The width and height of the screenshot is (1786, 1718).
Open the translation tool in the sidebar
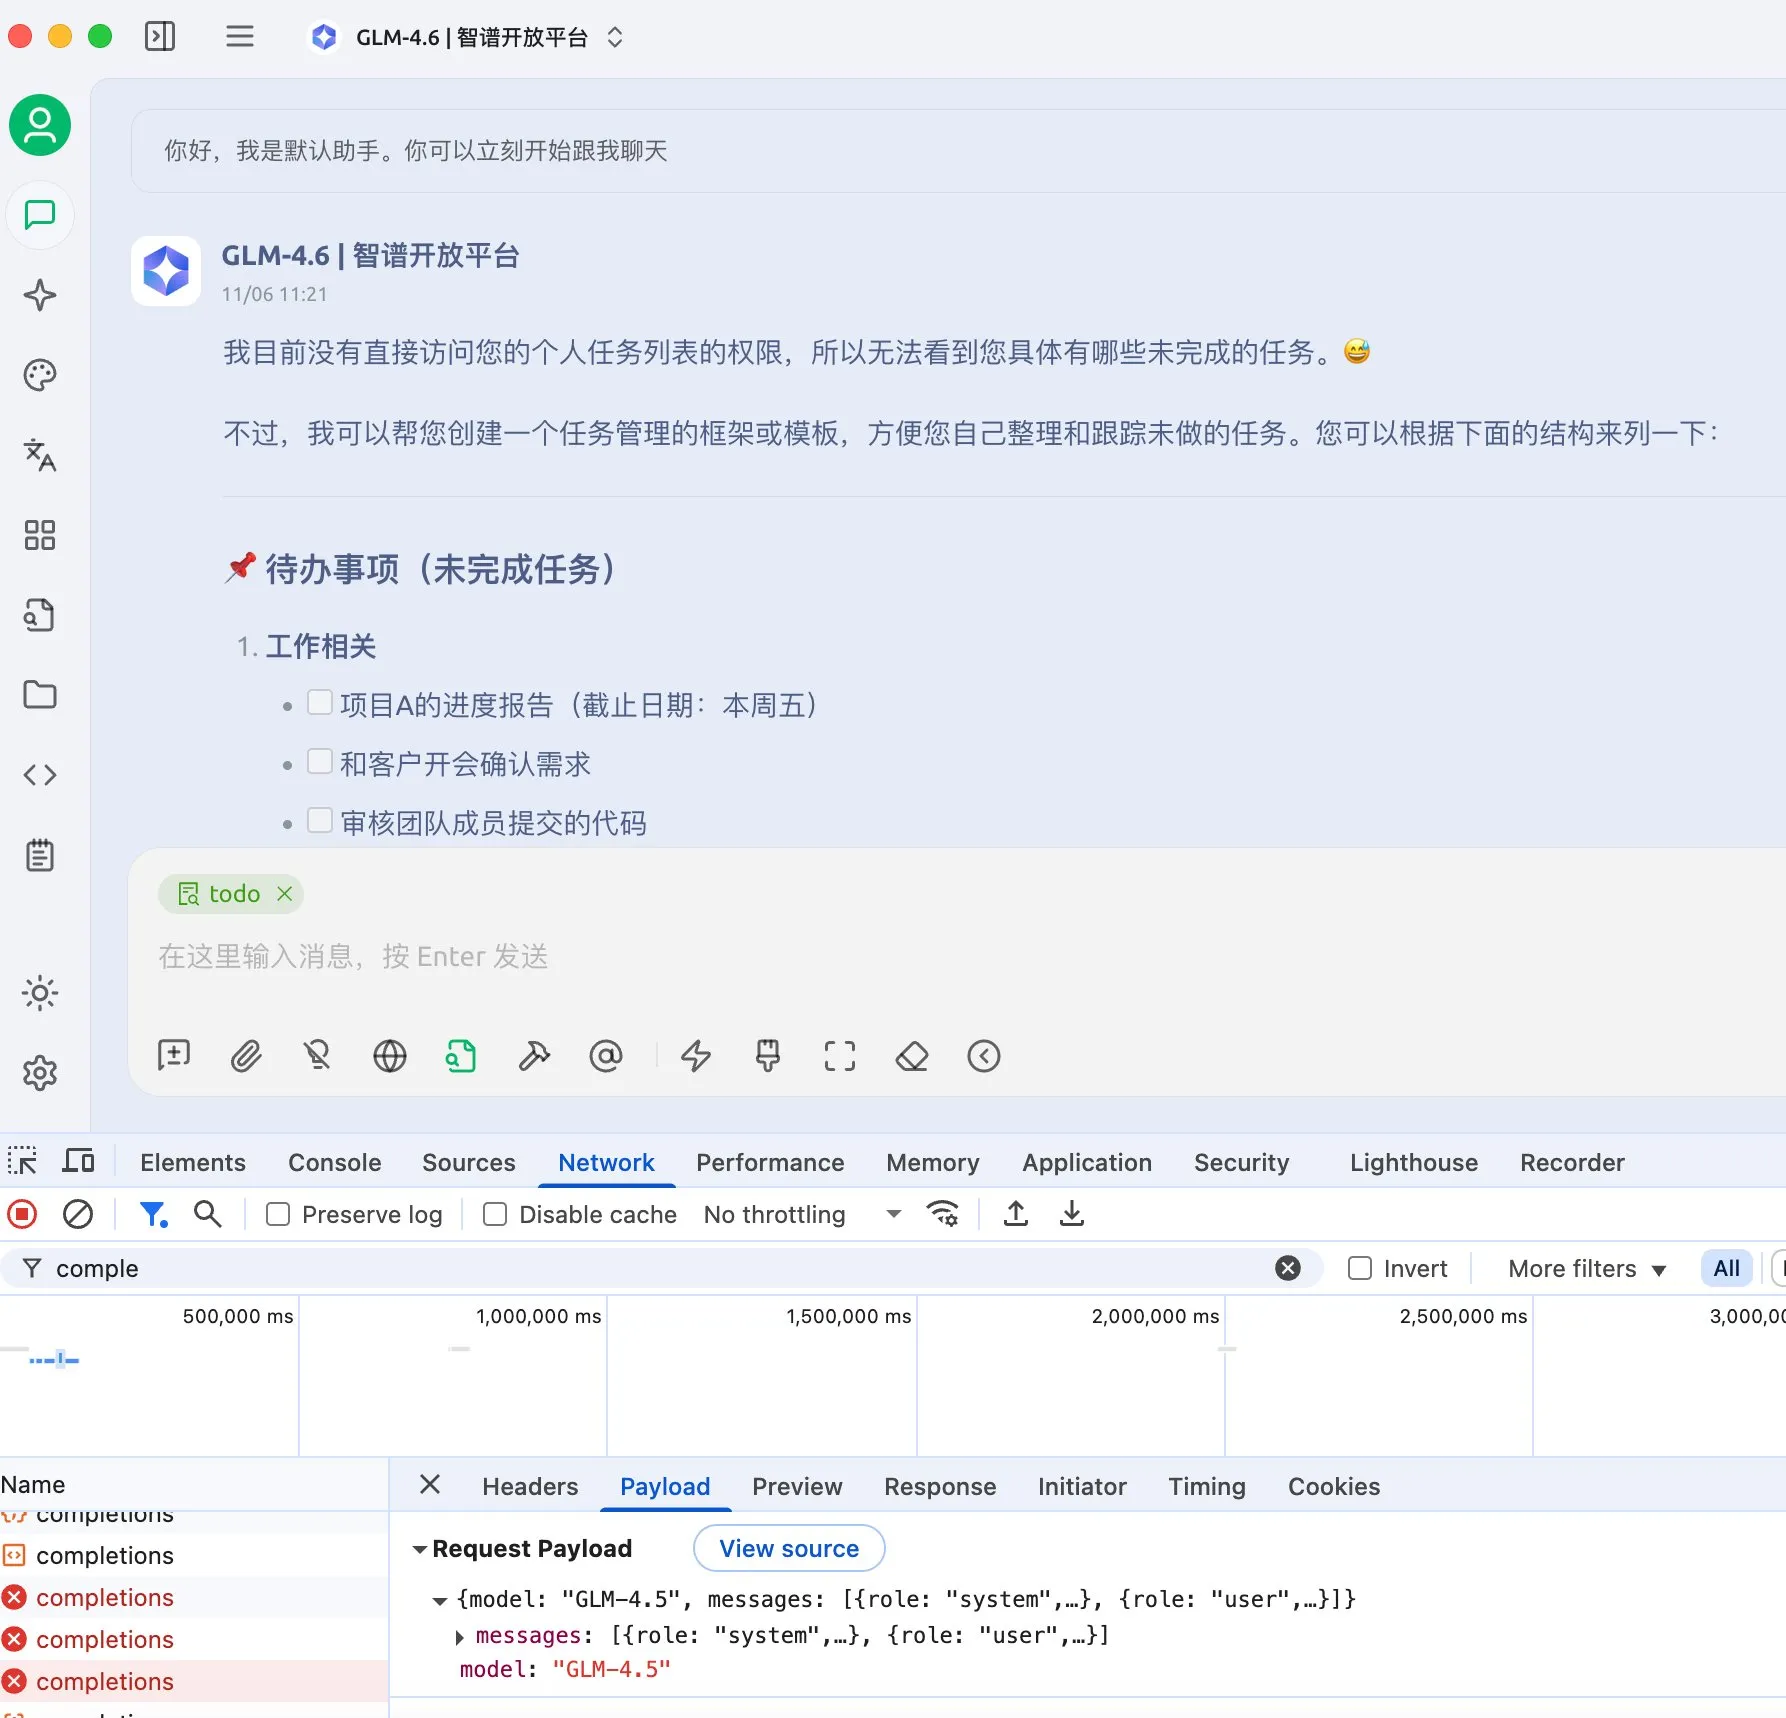39,456
